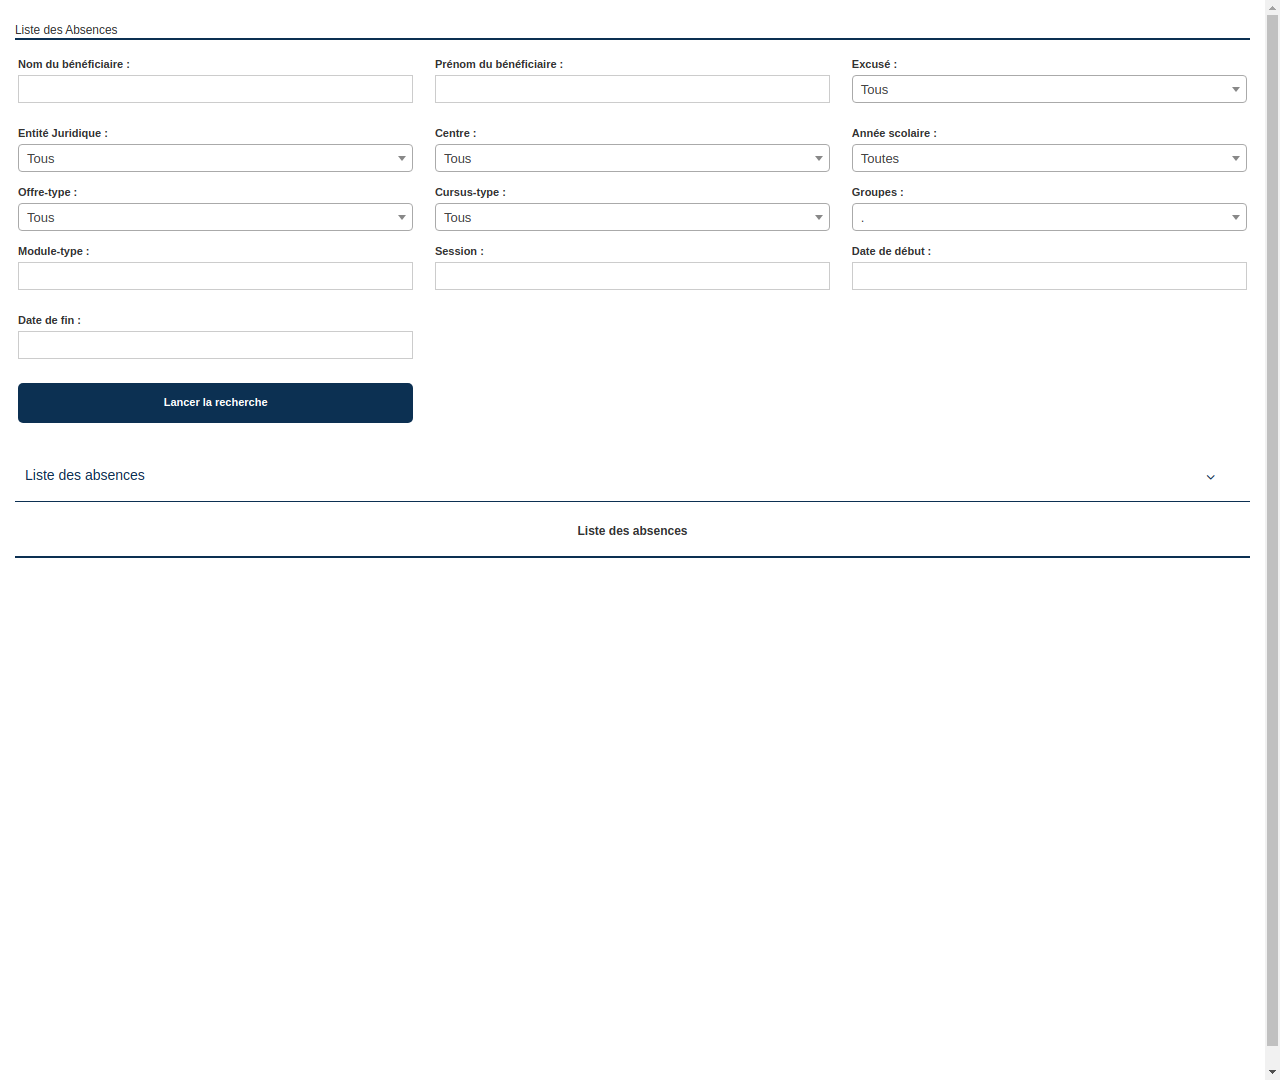
Task: Select the Date de fin input
Action: tap(215, 345)
